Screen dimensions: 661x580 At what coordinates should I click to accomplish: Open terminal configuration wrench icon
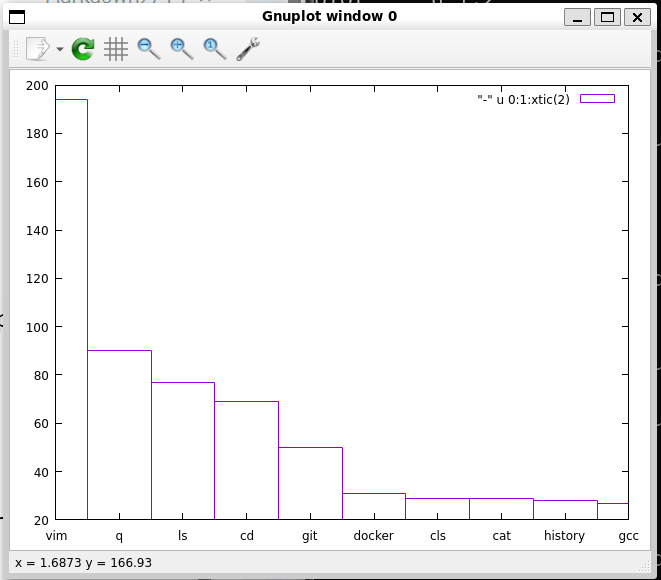click(x=248, y=49)
